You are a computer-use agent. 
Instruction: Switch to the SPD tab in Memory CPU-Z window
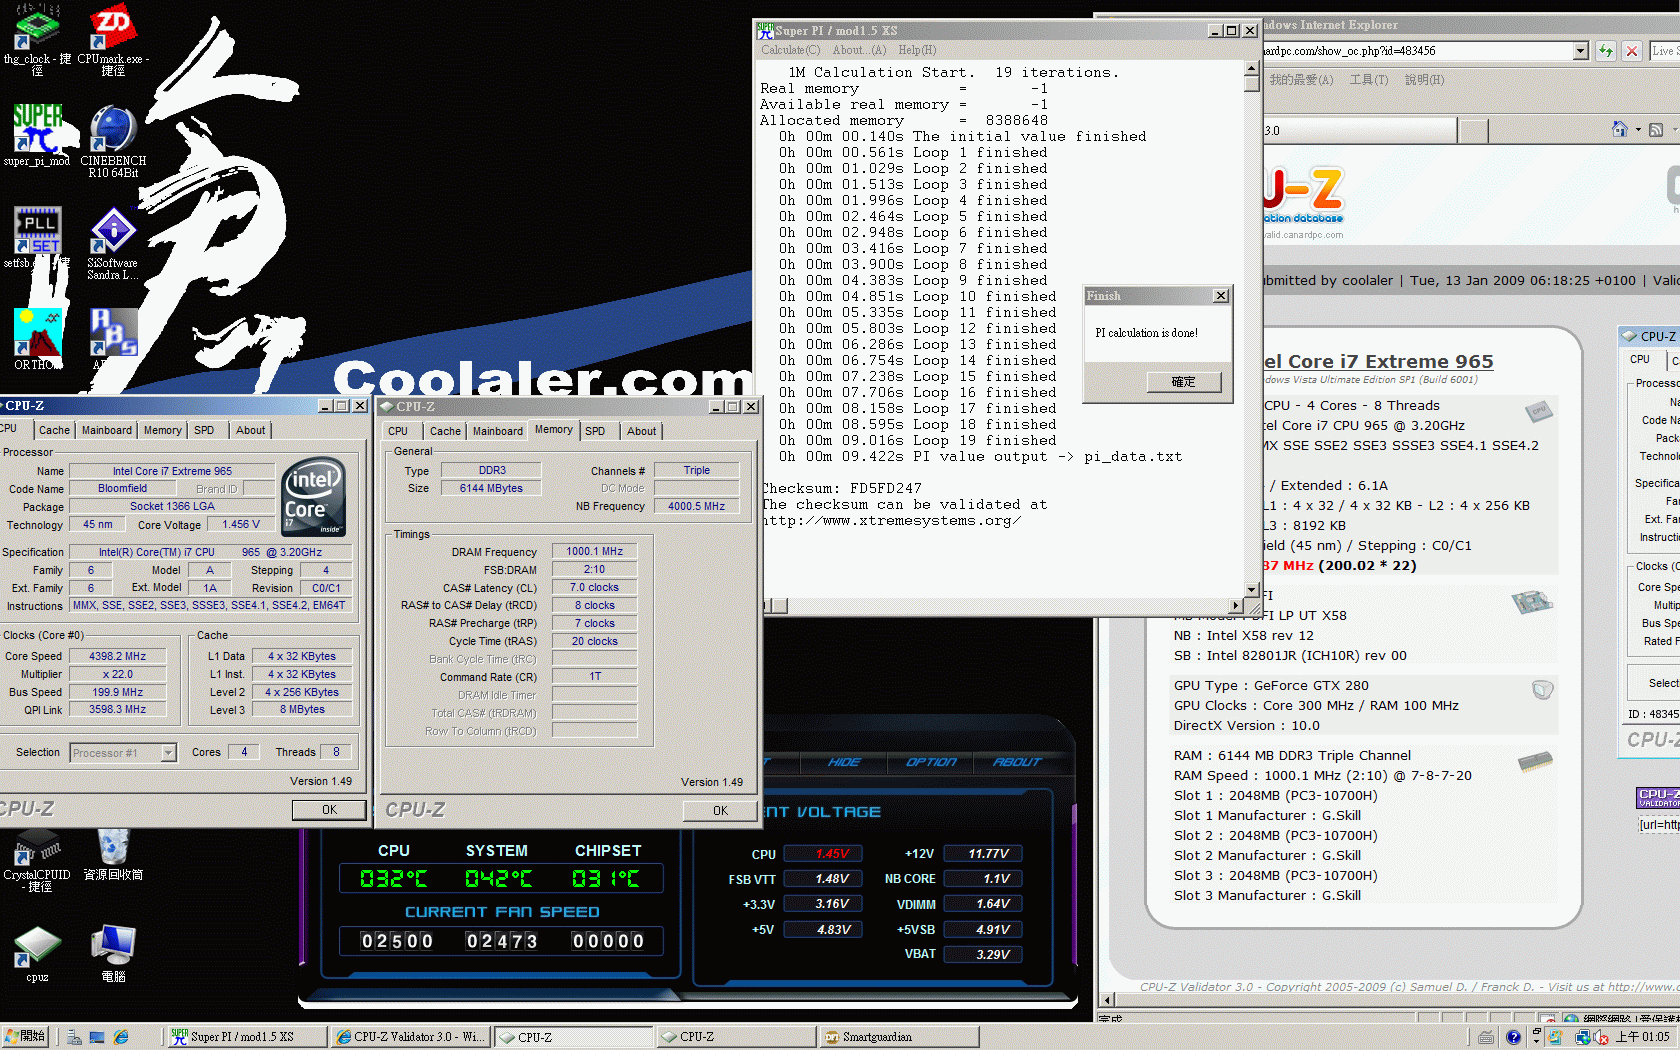(595, 431)
